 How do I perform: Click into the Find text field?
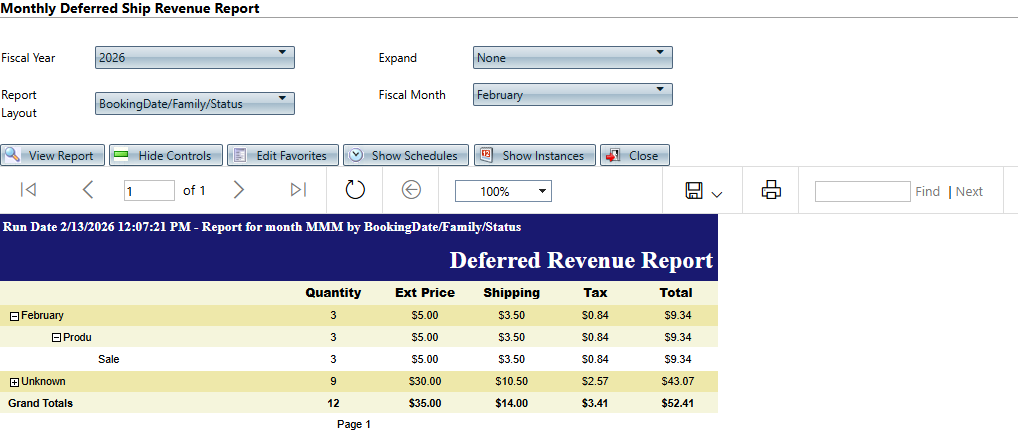click(861, 191)
